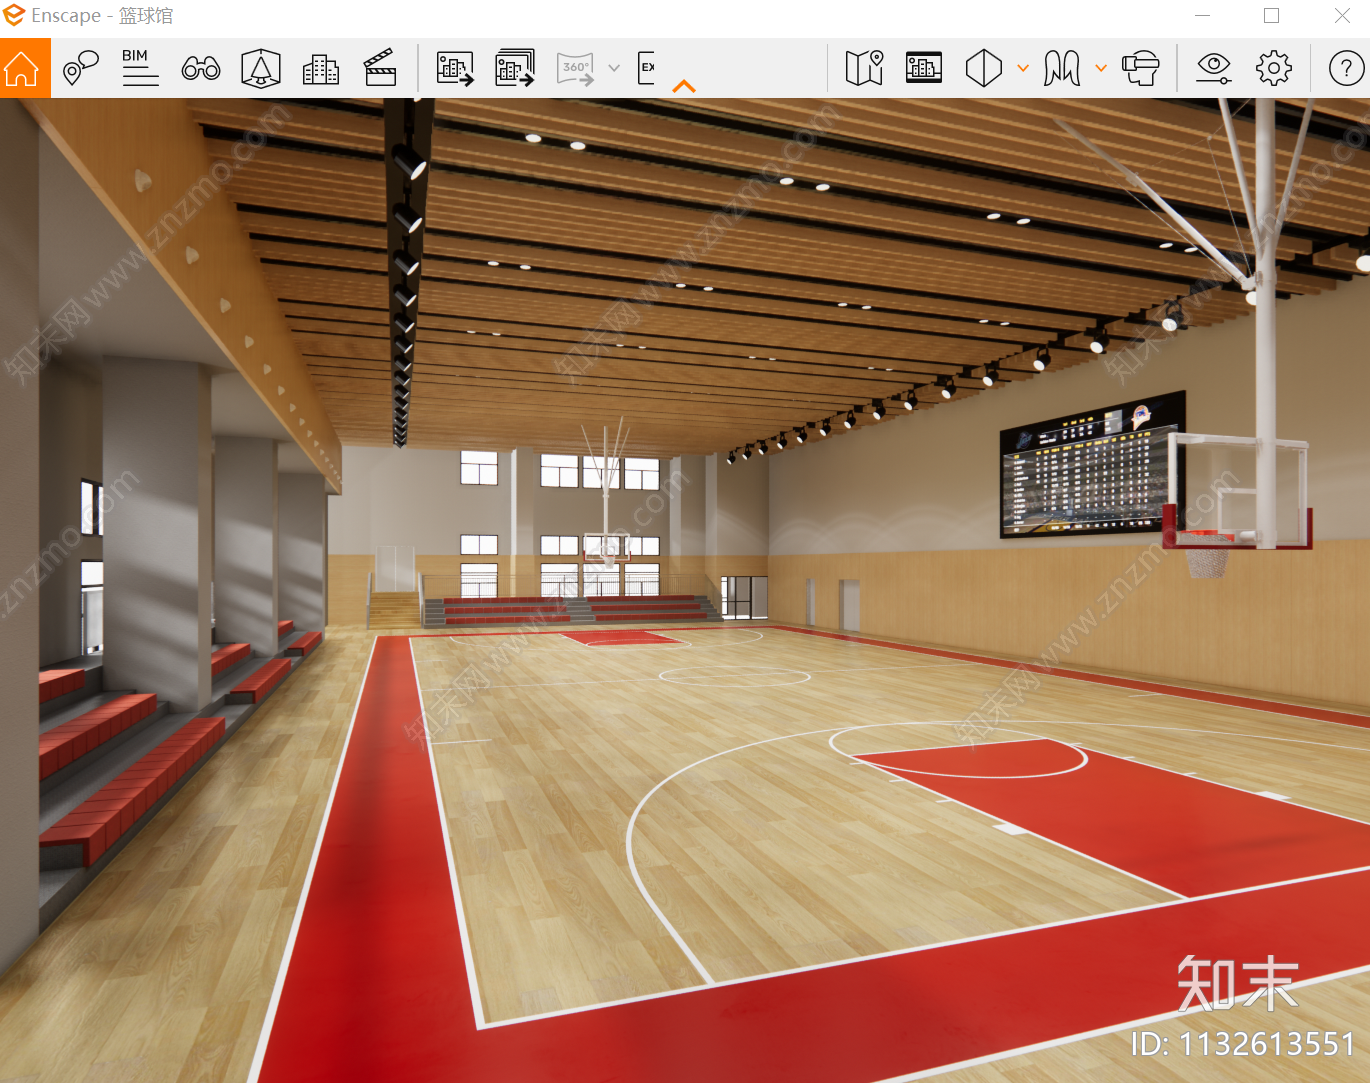Open the Video Editor clapperboard icon
This screenshot has width=1370, height=1083.
coord(380,67)
